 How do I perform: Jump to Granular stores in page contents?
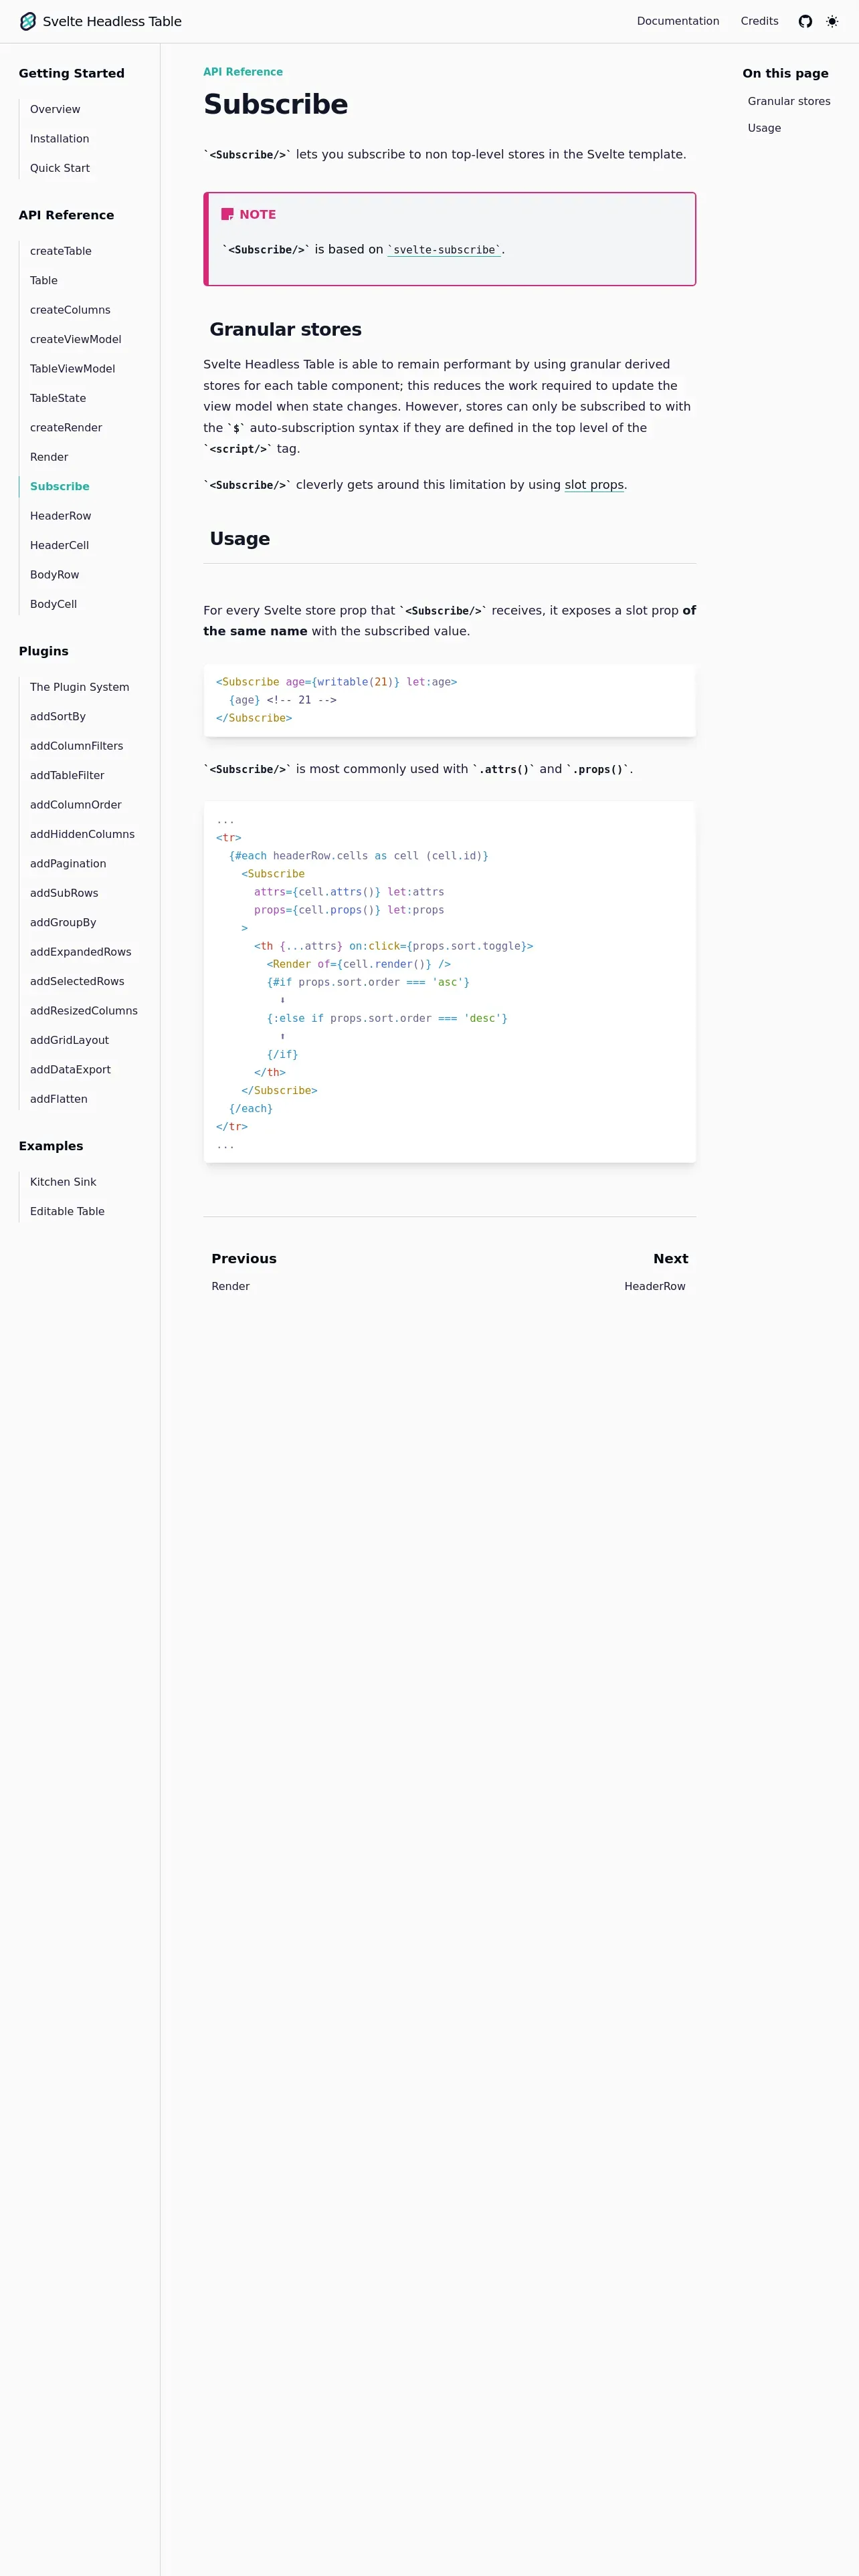(x=789, y=101)
